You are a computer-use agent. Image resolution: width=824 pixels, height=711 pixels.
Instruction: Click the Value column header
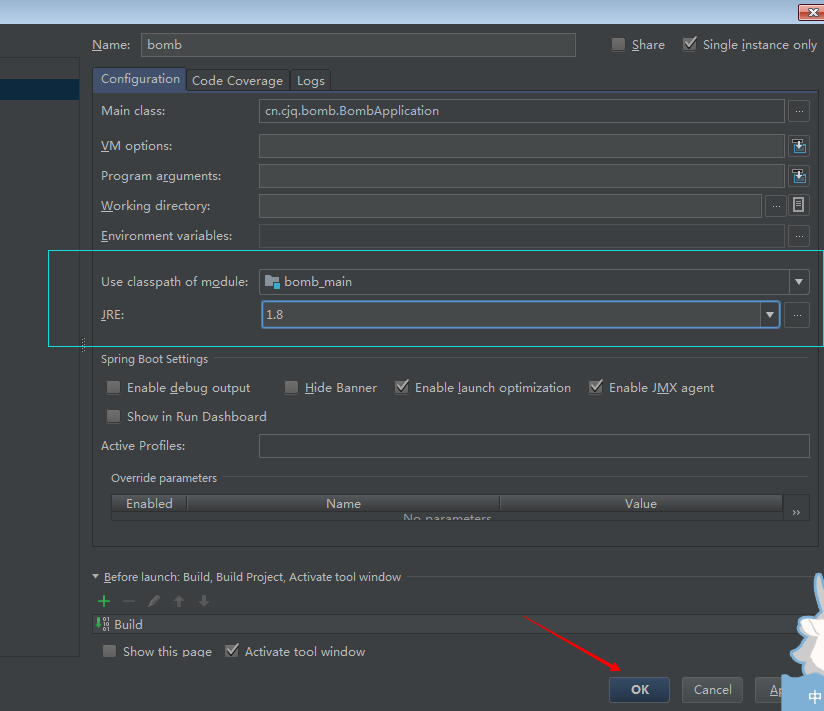coord(641,503)
